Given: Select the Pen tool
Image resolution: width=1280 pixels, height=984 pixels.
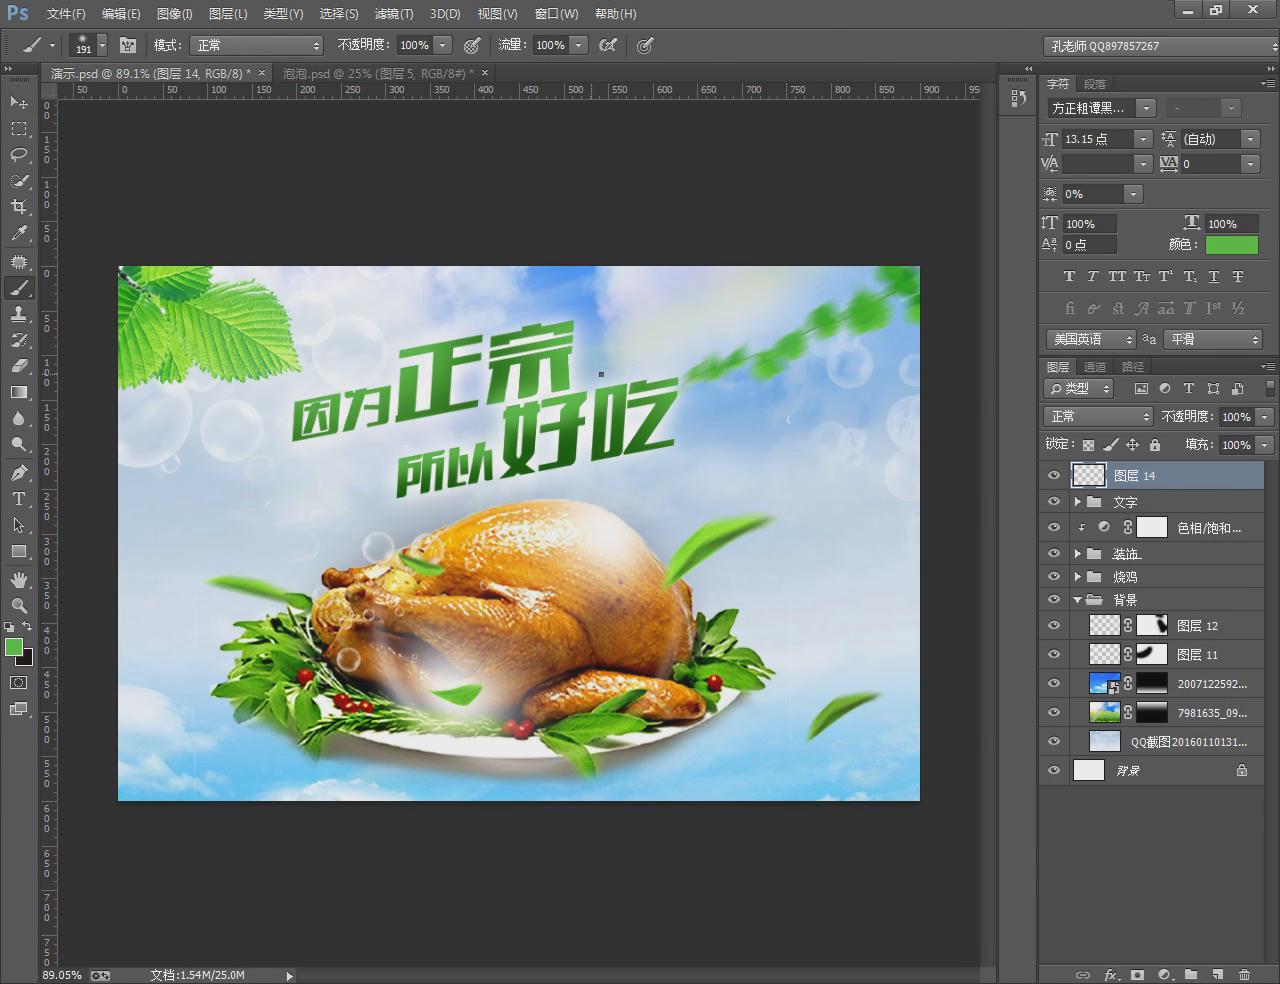Looking at the screenshot, I should point(19,472).
